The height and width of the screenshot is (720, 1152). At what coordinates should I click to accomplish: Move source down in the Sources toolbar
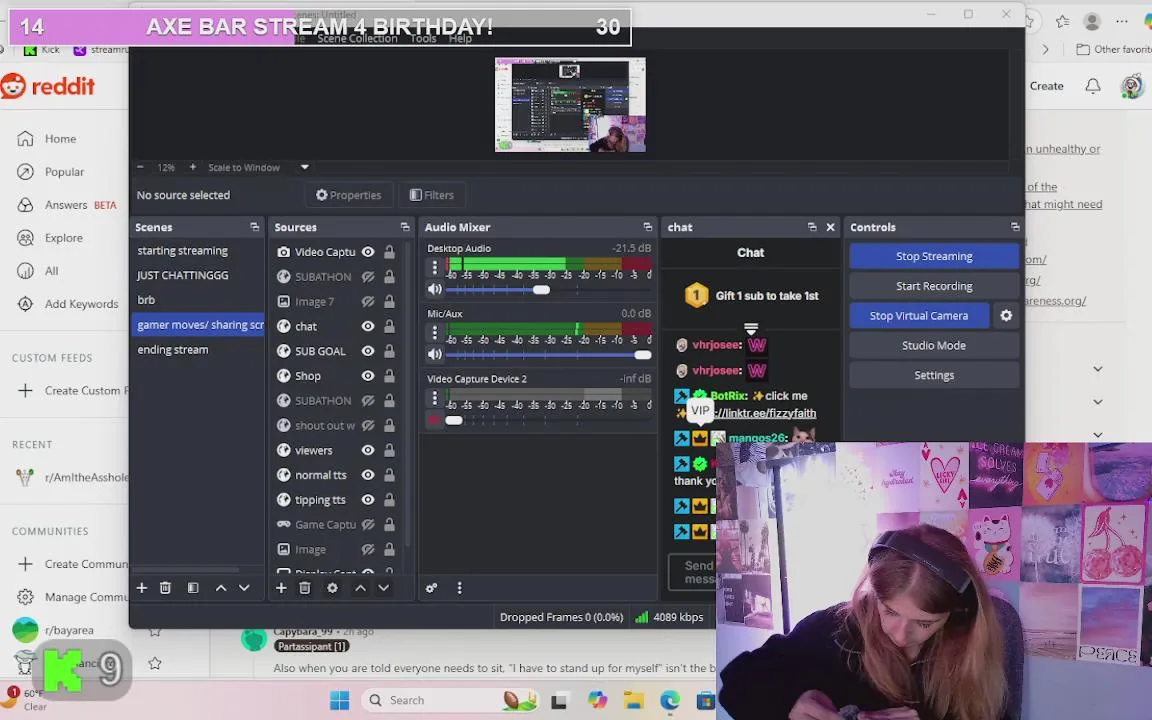point(384,588)
